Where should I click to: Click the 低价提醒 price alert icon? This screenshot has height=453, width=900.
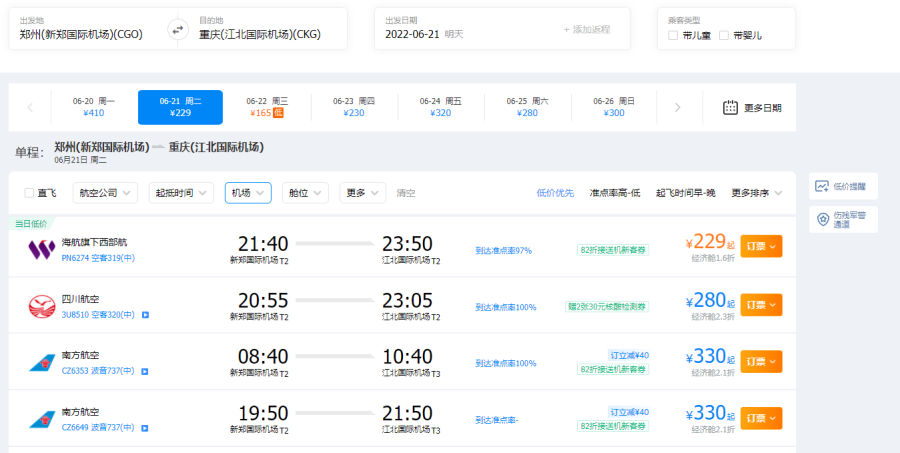(x=822, y=186)
